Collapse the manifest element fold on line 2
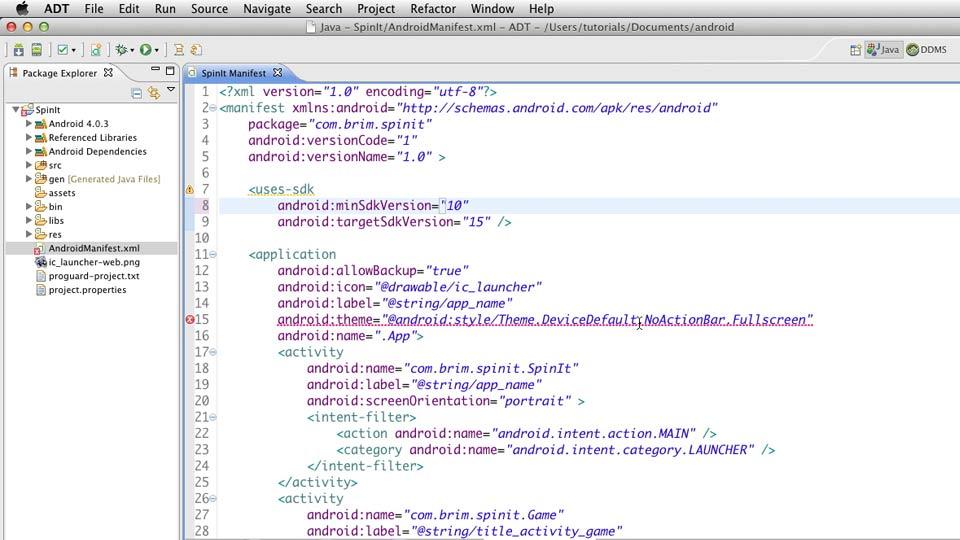The width and height of the screenshot is (960, 540). pos(213,108)
